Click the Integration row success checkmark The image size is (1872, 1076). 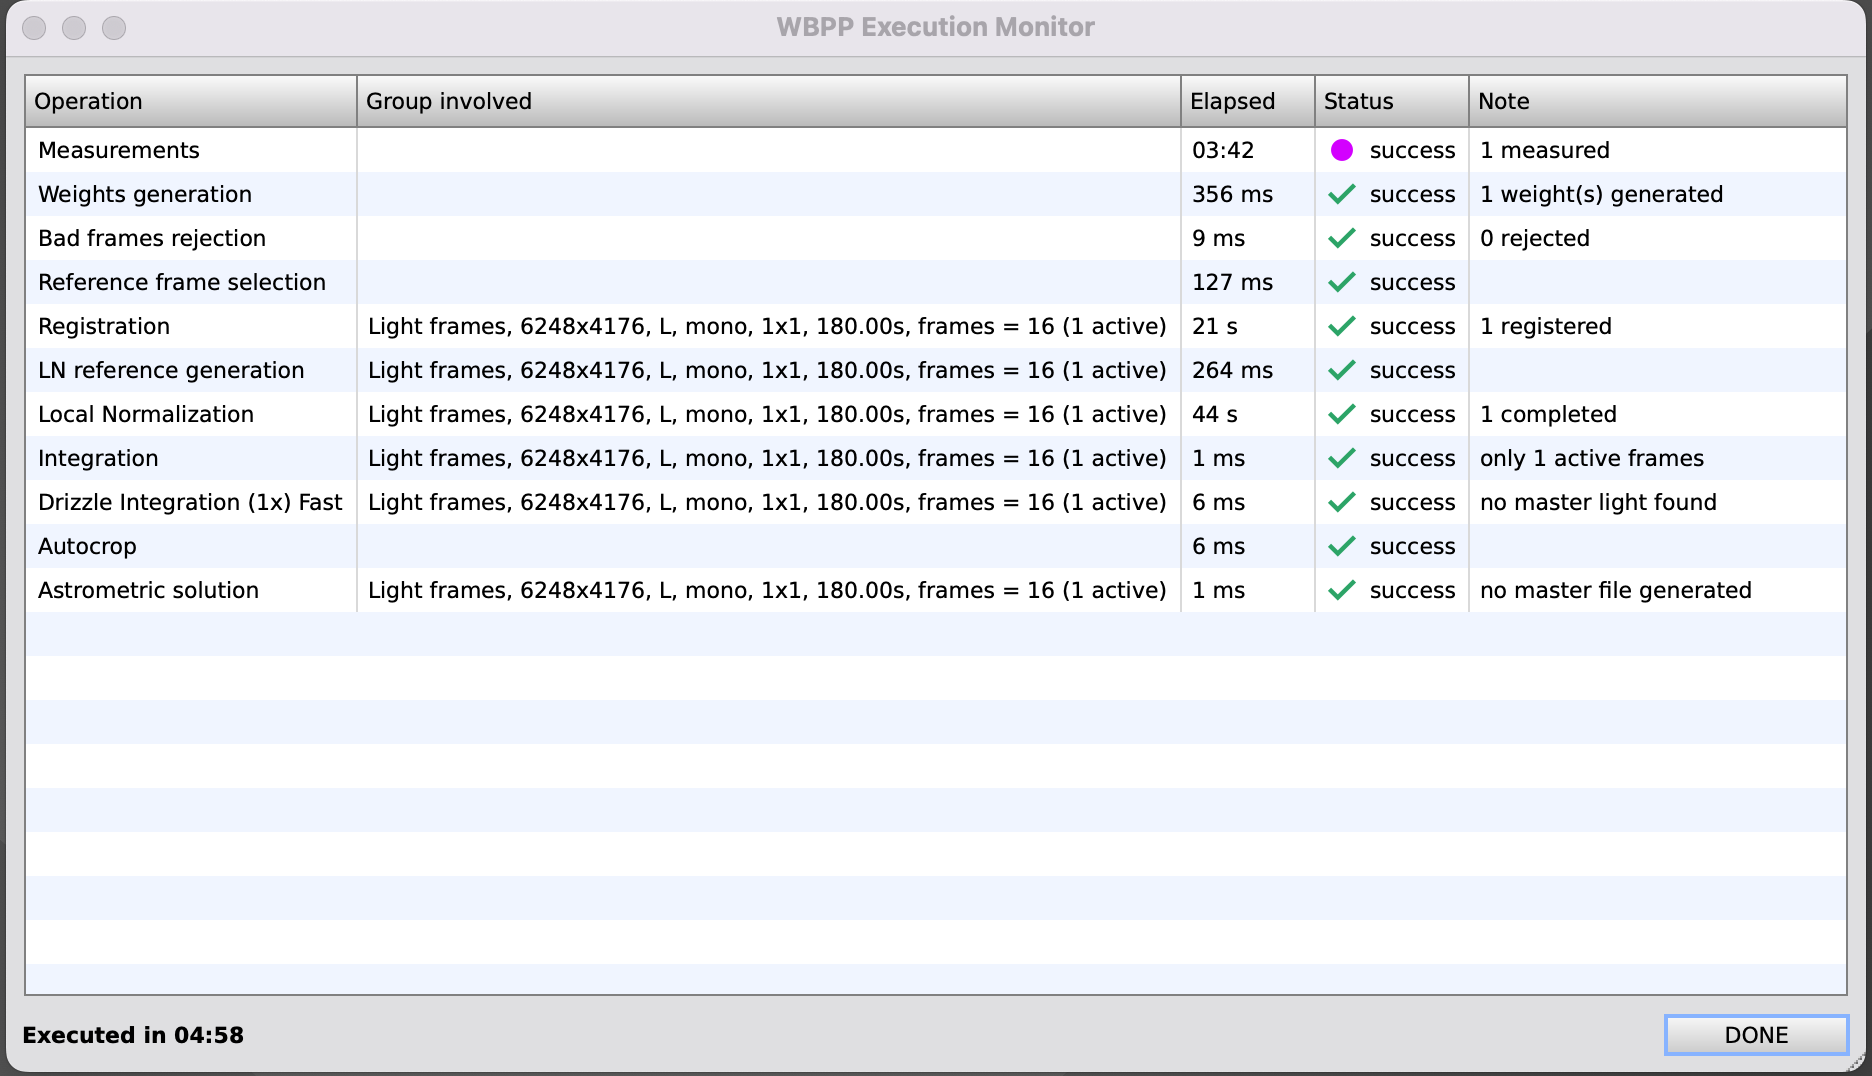pos(1342,458)
